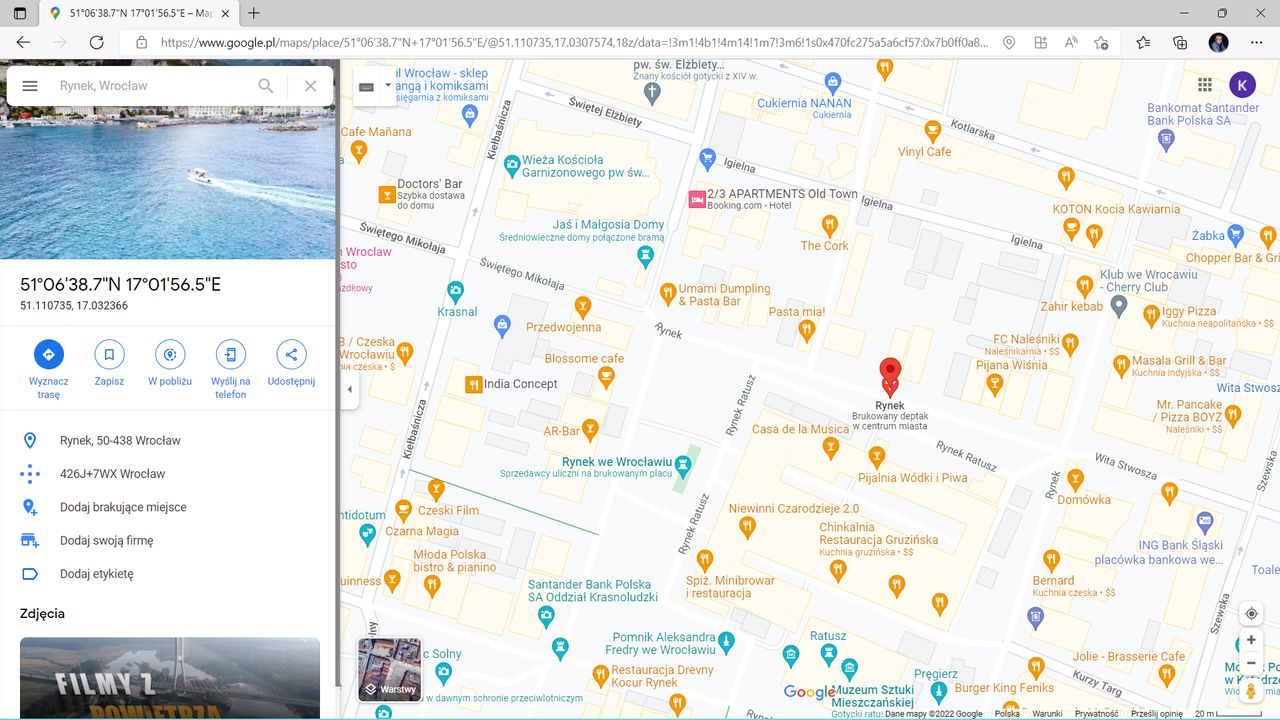Collapse the side panel with the arrow
This screenshot has height=720, width=1280.
coord(349,389)
